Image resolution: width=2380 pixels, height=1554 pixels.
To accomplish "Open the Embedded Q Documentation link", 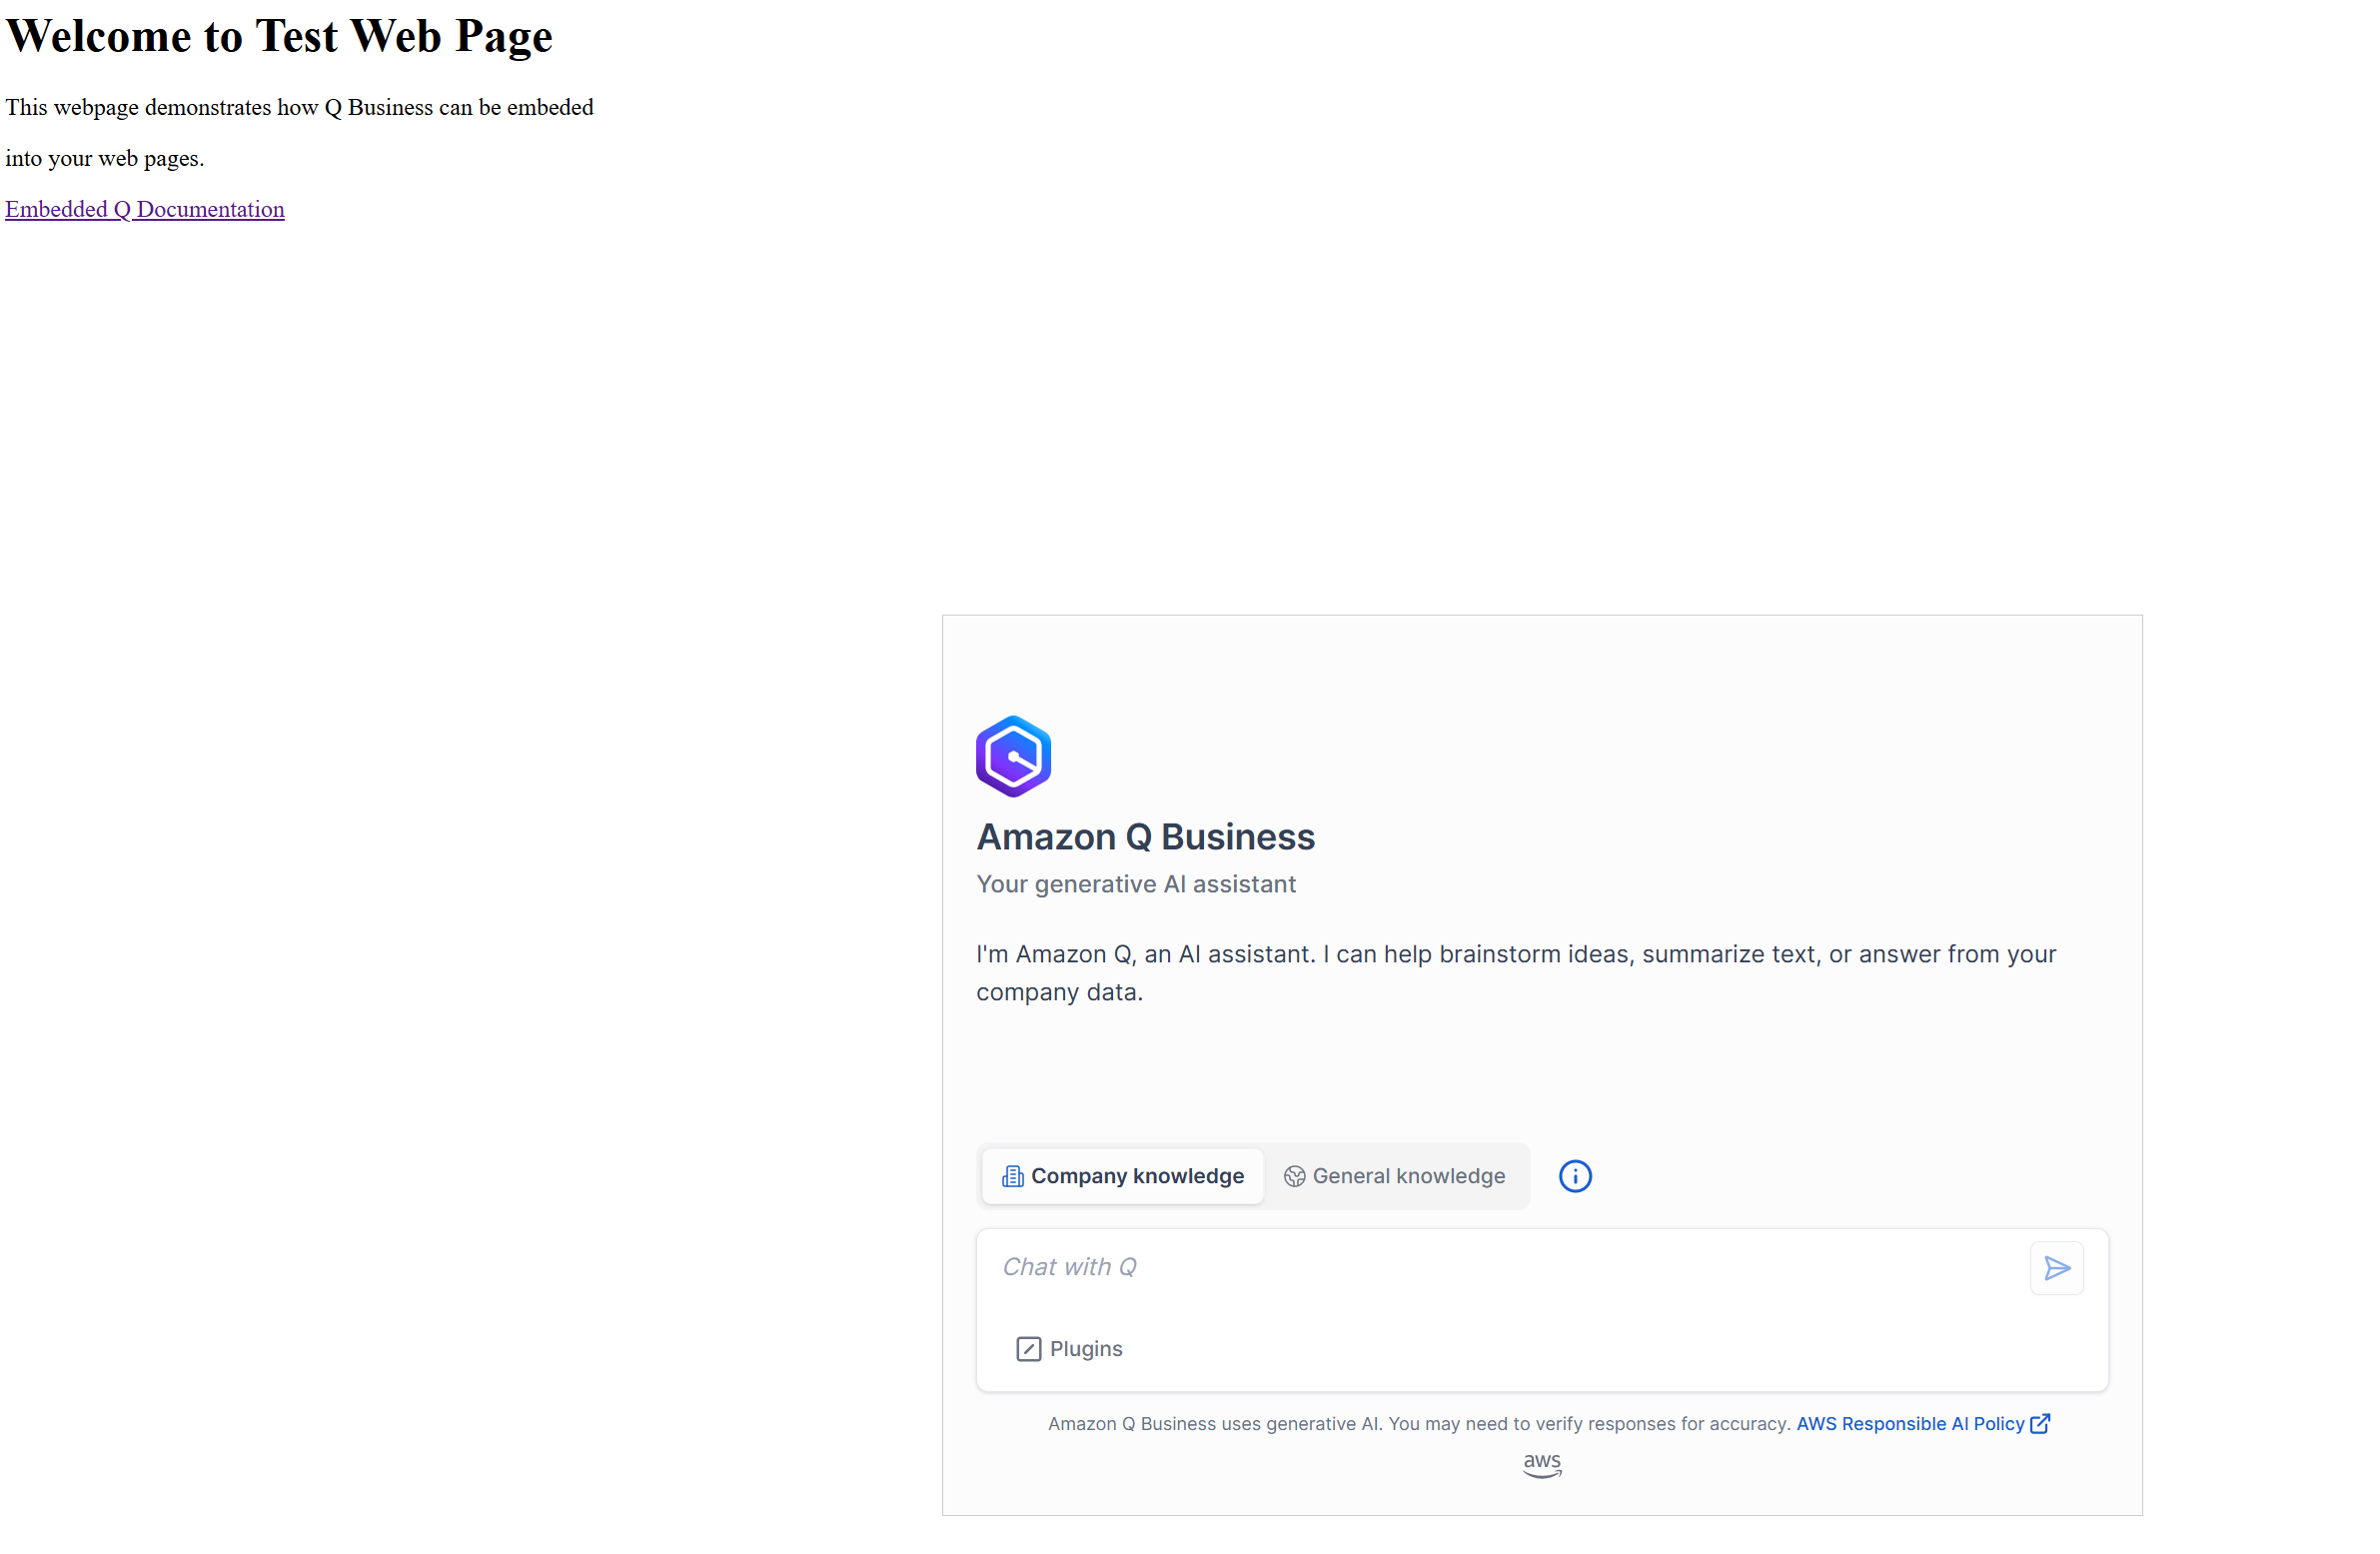I will point(145,209).
